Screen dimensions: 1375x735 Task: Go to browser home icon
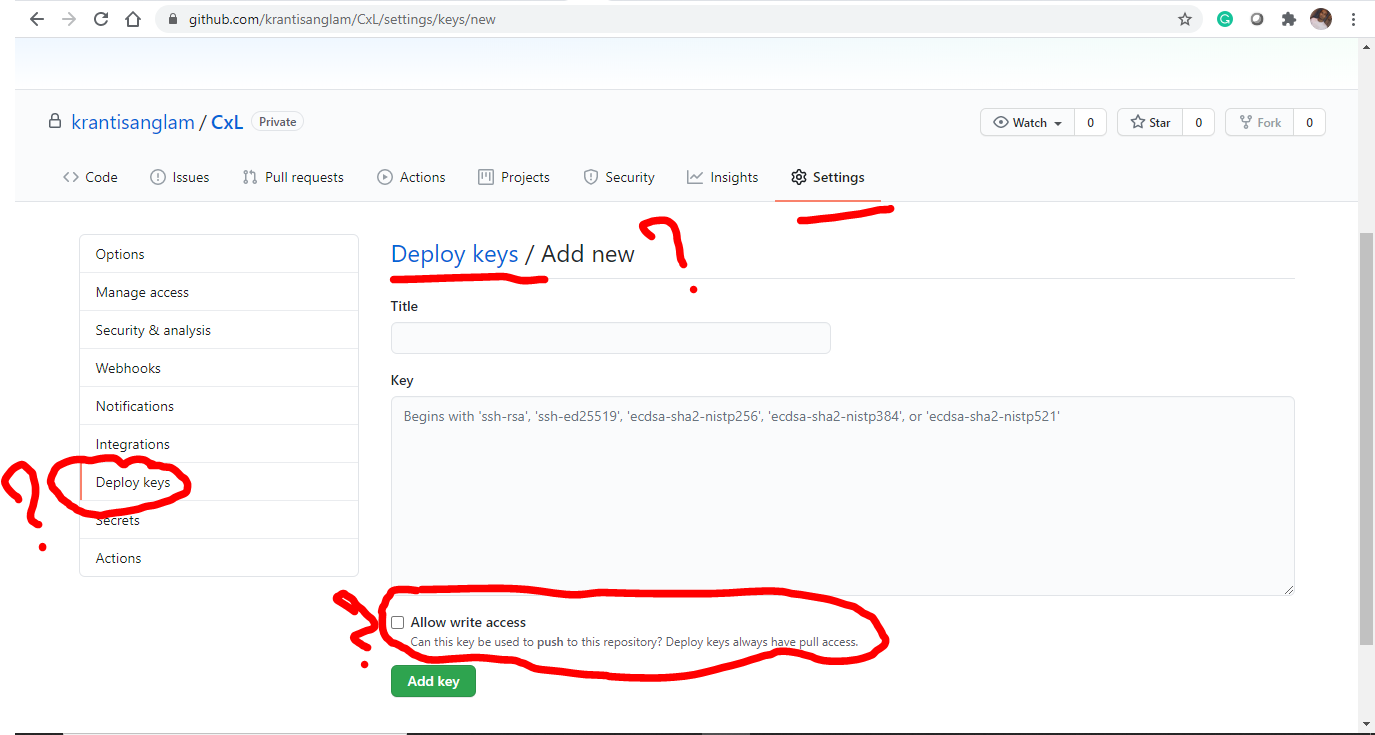(x=133, y=19)
